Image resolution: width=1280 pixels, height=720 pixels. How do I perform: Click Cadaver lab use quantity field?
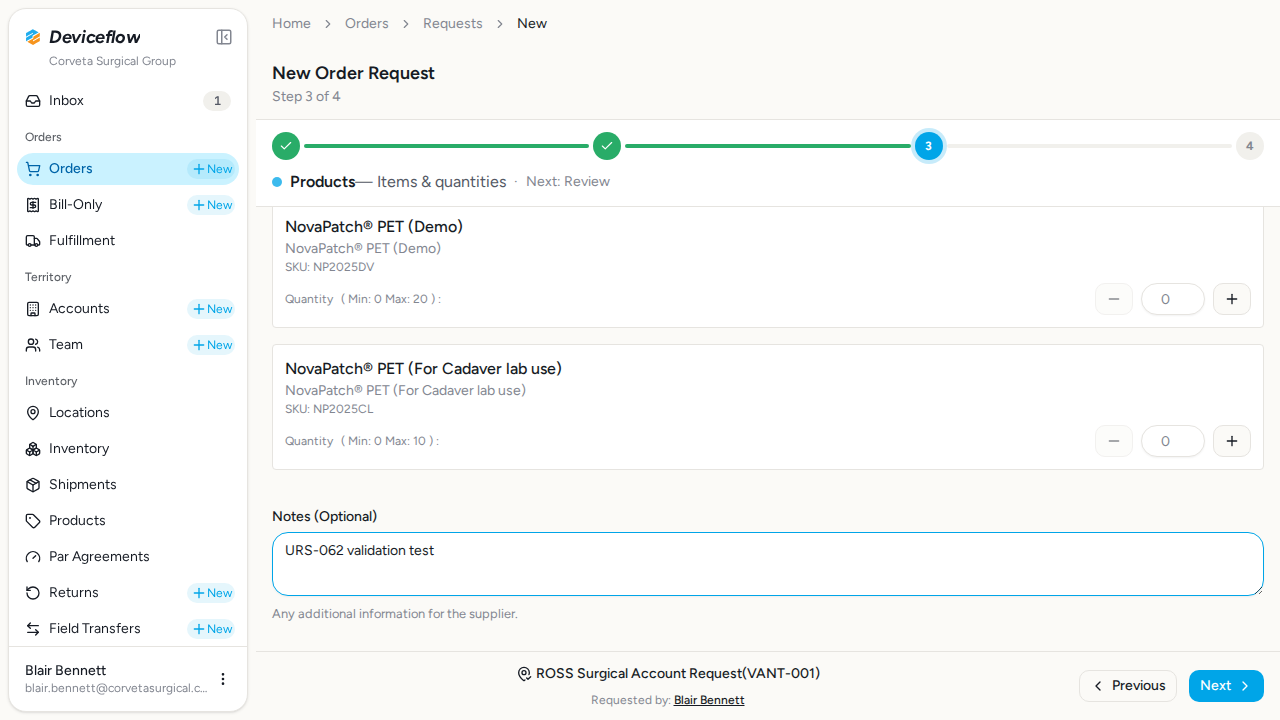pyautogui.click(x=1173, y=441)
